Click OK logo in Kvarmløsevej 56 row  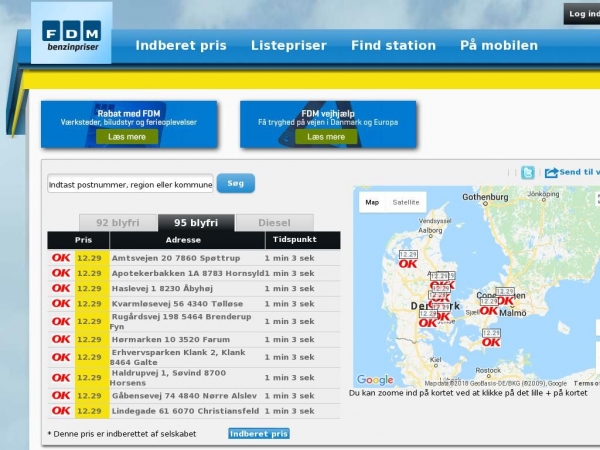click(x=61, y=303)
